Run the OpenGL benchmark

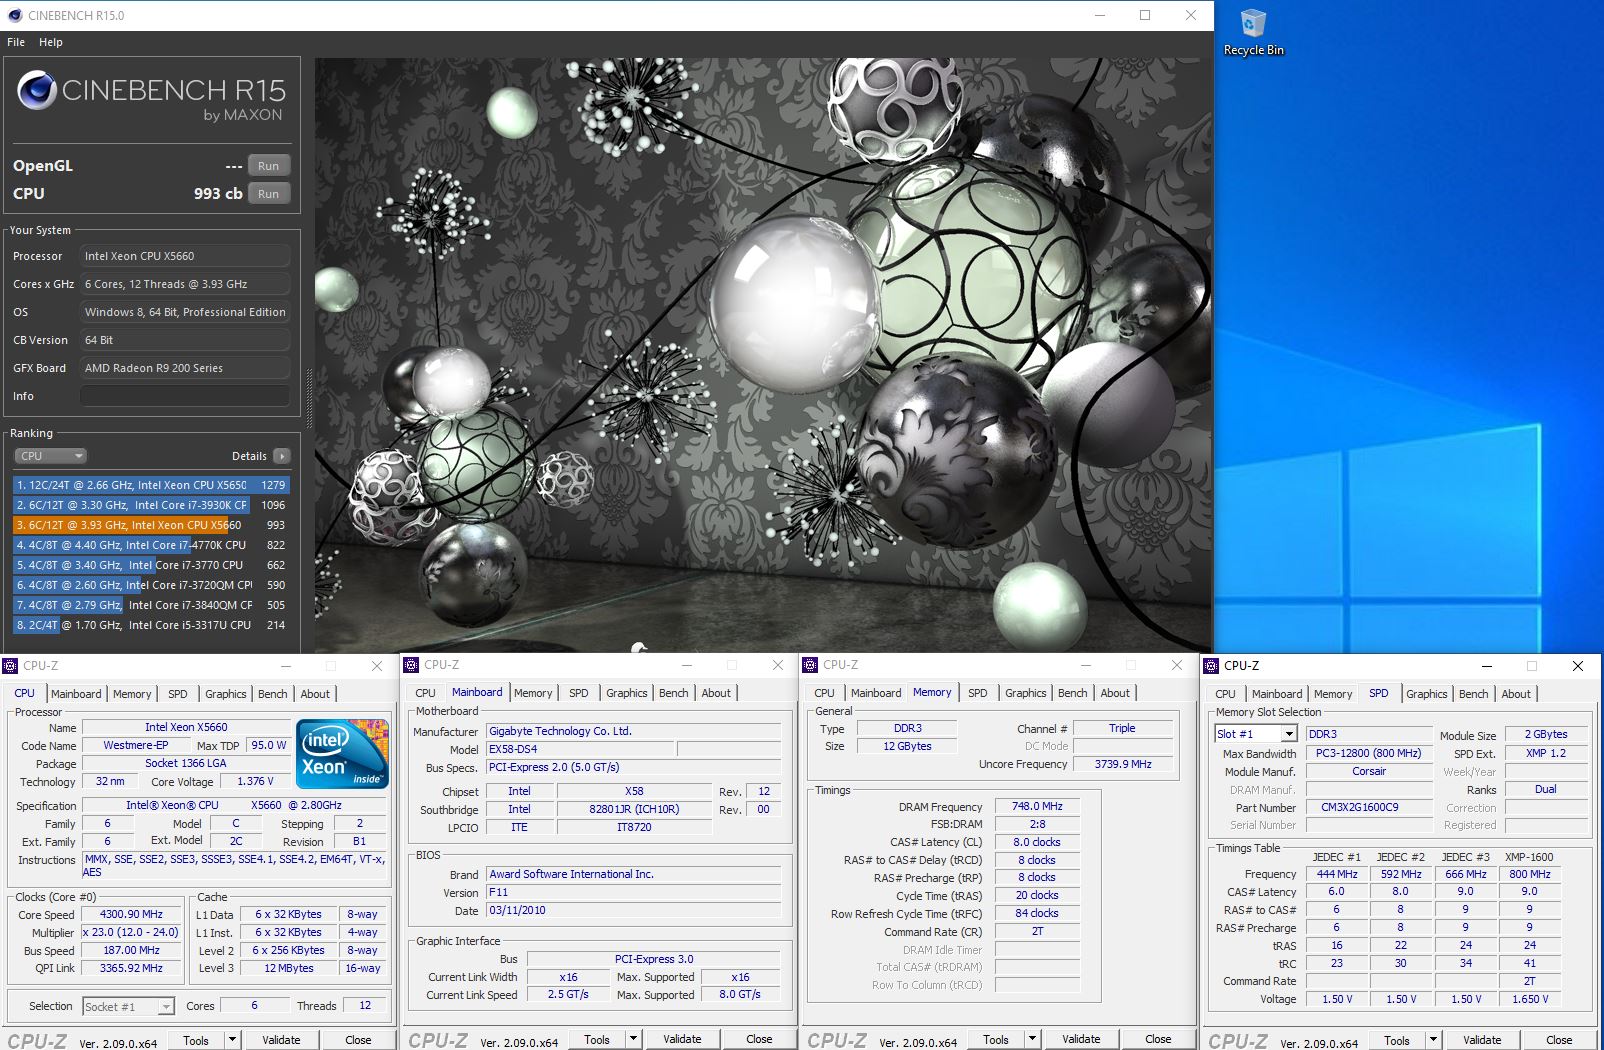point(268,166)
